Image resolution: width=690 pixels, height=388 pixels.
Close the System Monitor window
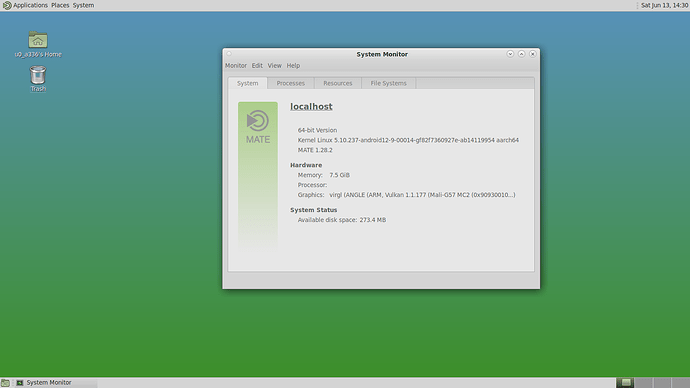point(532,54)
